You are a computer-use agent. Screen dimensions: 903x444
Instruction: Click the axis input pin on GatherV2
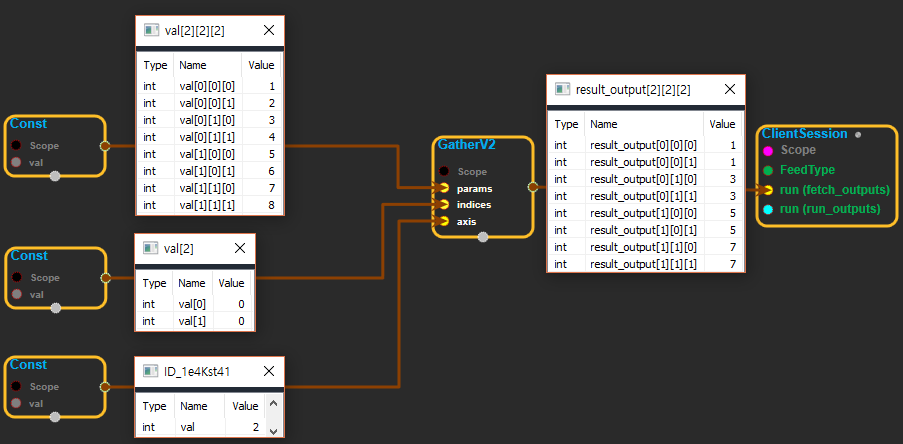pyautogui.click(x=443, y=222)
